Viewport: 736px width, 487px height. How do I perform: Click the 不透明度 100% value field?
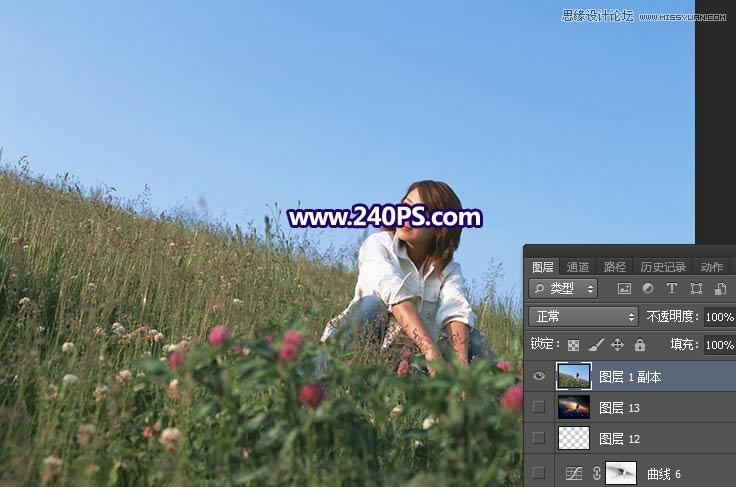click(x=720, y=317)
